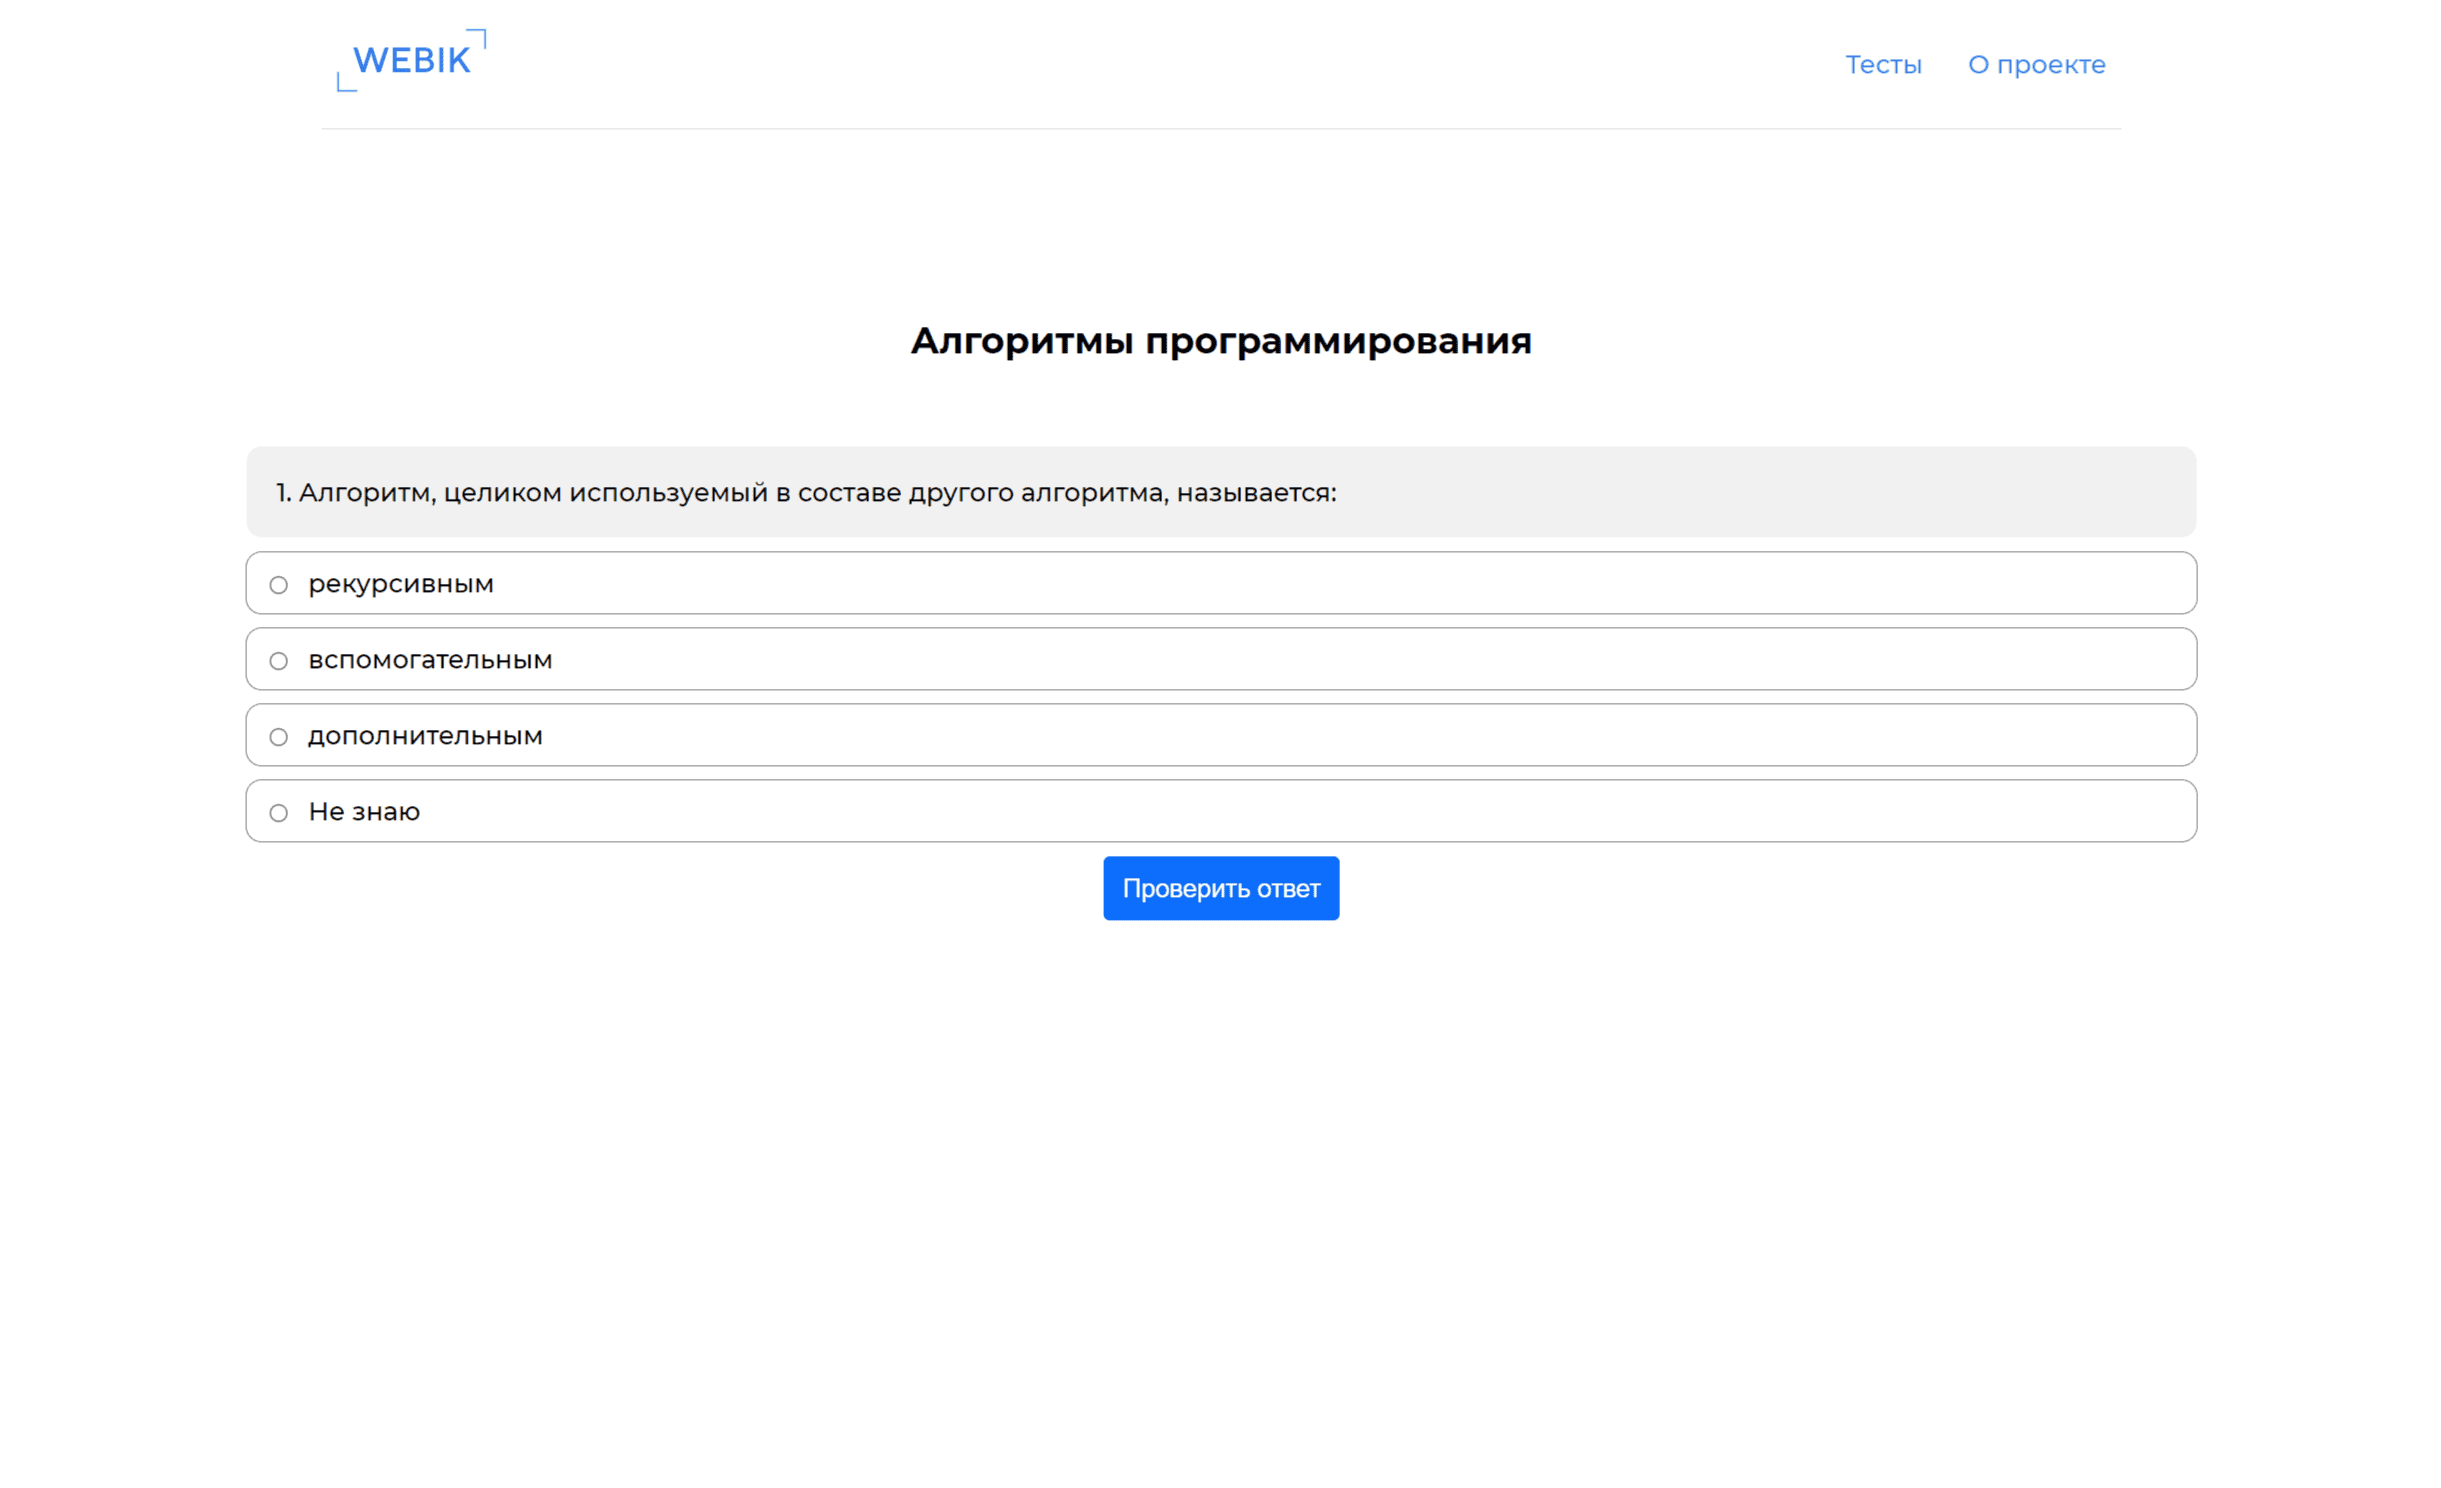2441x1488 pixels.
Task: Click the WEBIK logo
Action: coord(411,60)
